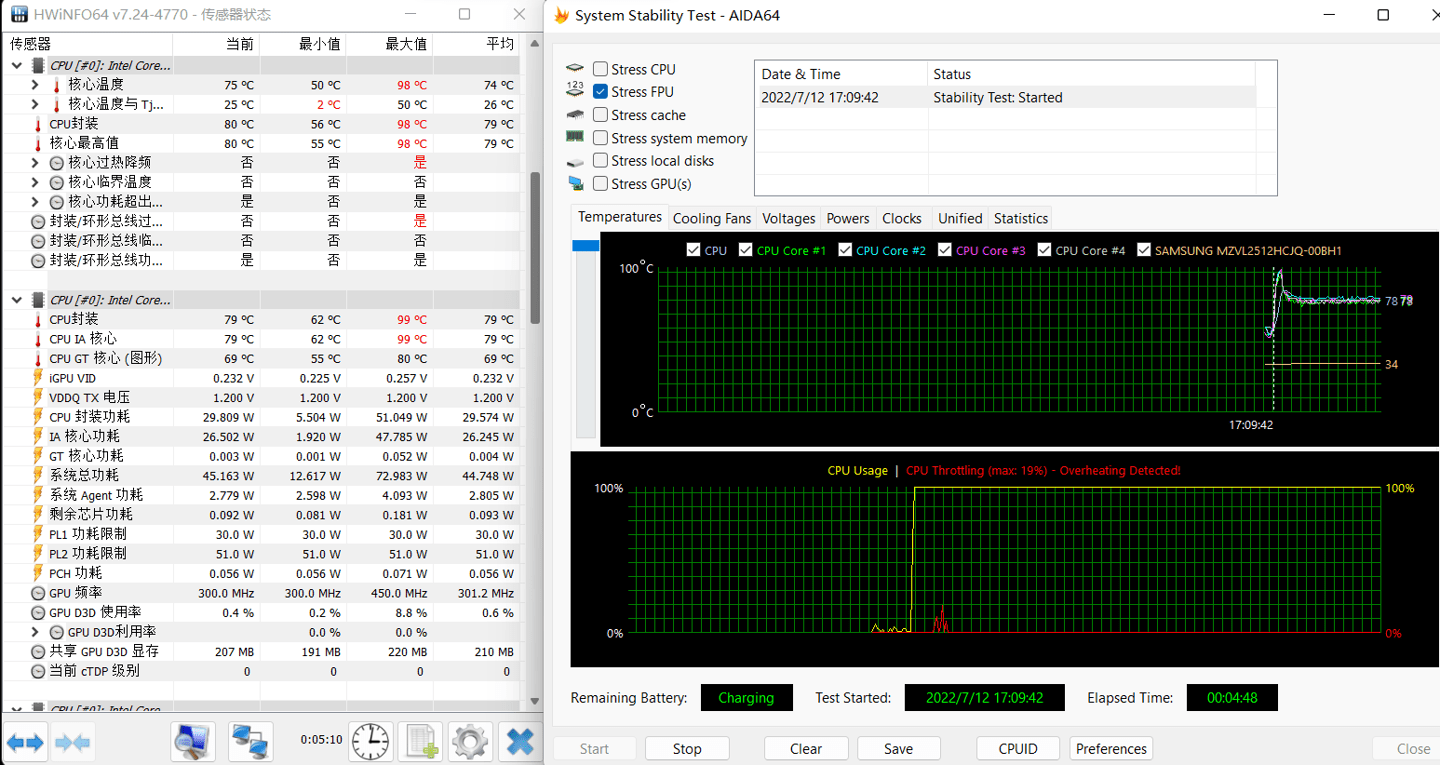Select Stability Test: Started log row
The height and width of the screenshot is (765, 1440).
[1004, 97]
